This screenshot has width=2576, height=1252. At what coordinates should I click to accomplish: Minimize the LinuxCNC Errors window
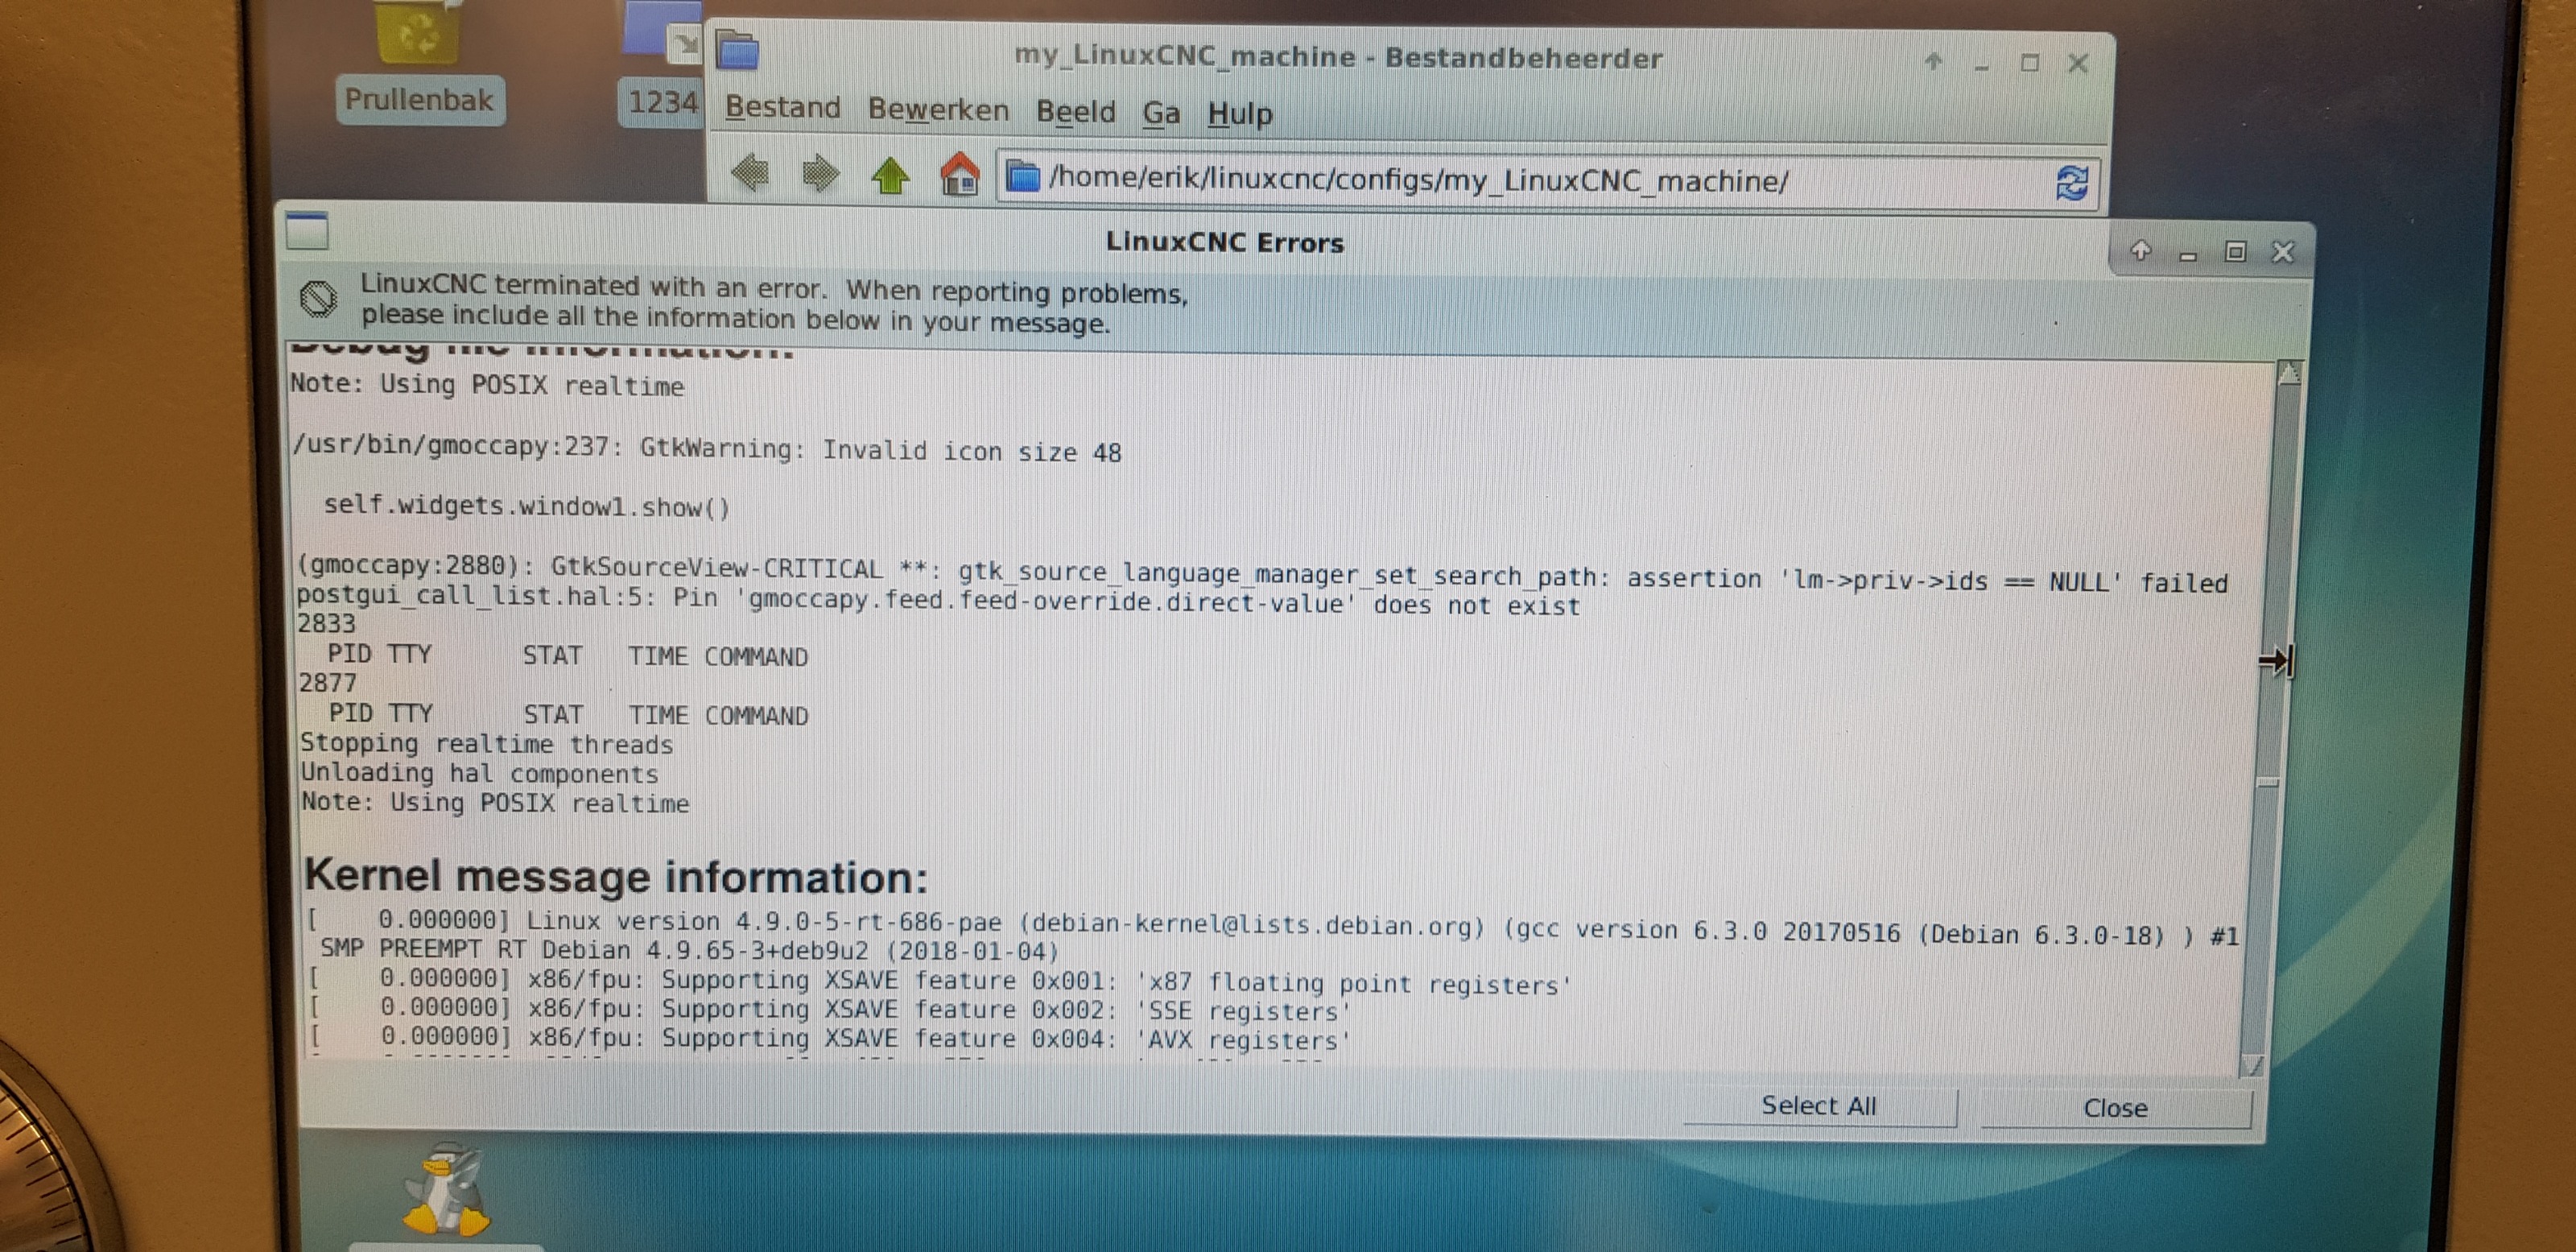click(x=2187, y=255)
